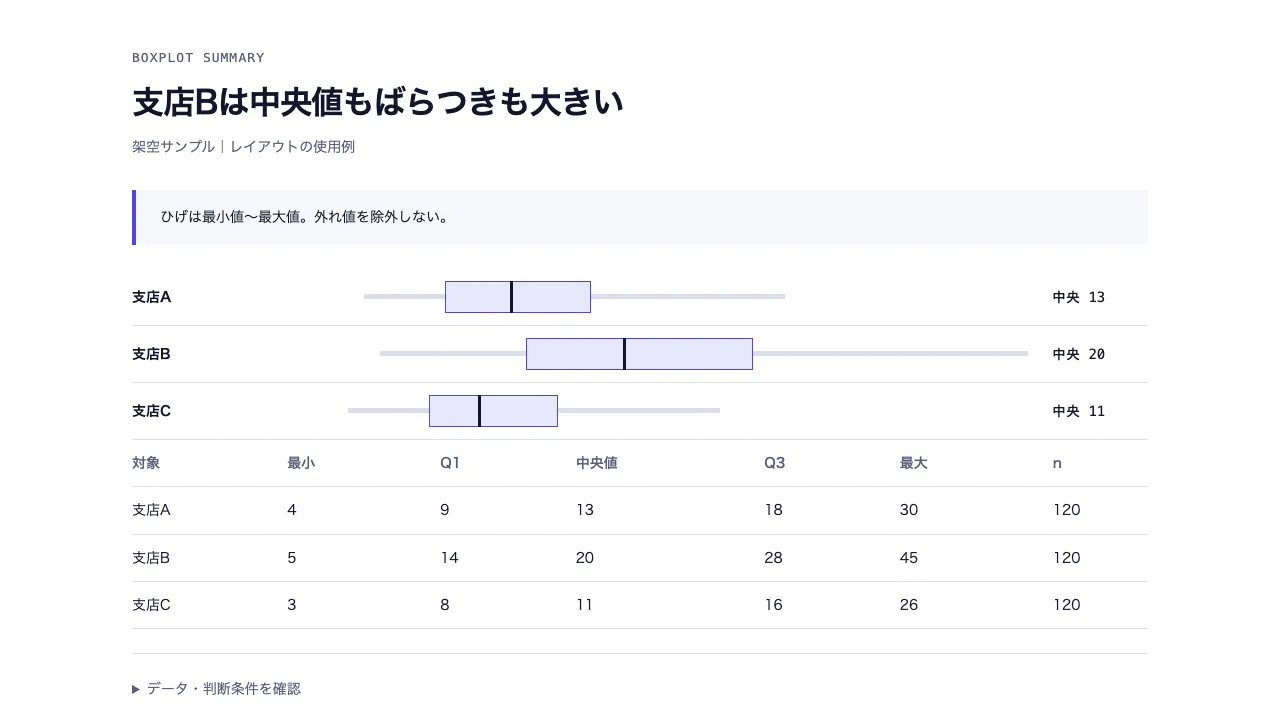Click the 中央値 column header

tap(597, 463)
